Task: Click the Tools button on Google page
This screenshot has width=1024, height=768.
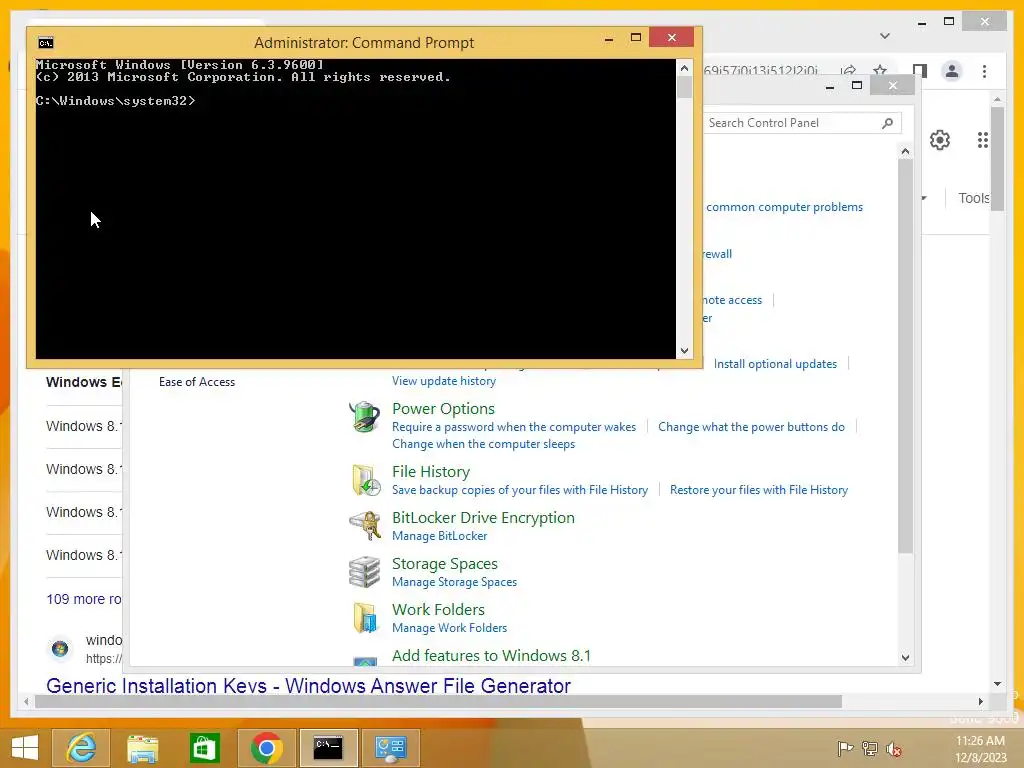Action: point(974,198)
